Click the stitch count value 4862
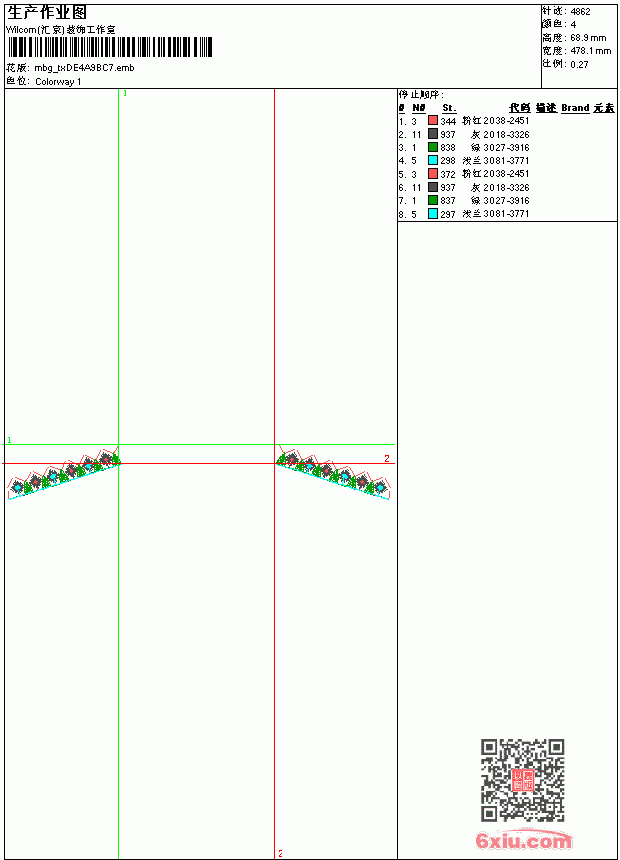The image size is (620, 860). [580, 12]
